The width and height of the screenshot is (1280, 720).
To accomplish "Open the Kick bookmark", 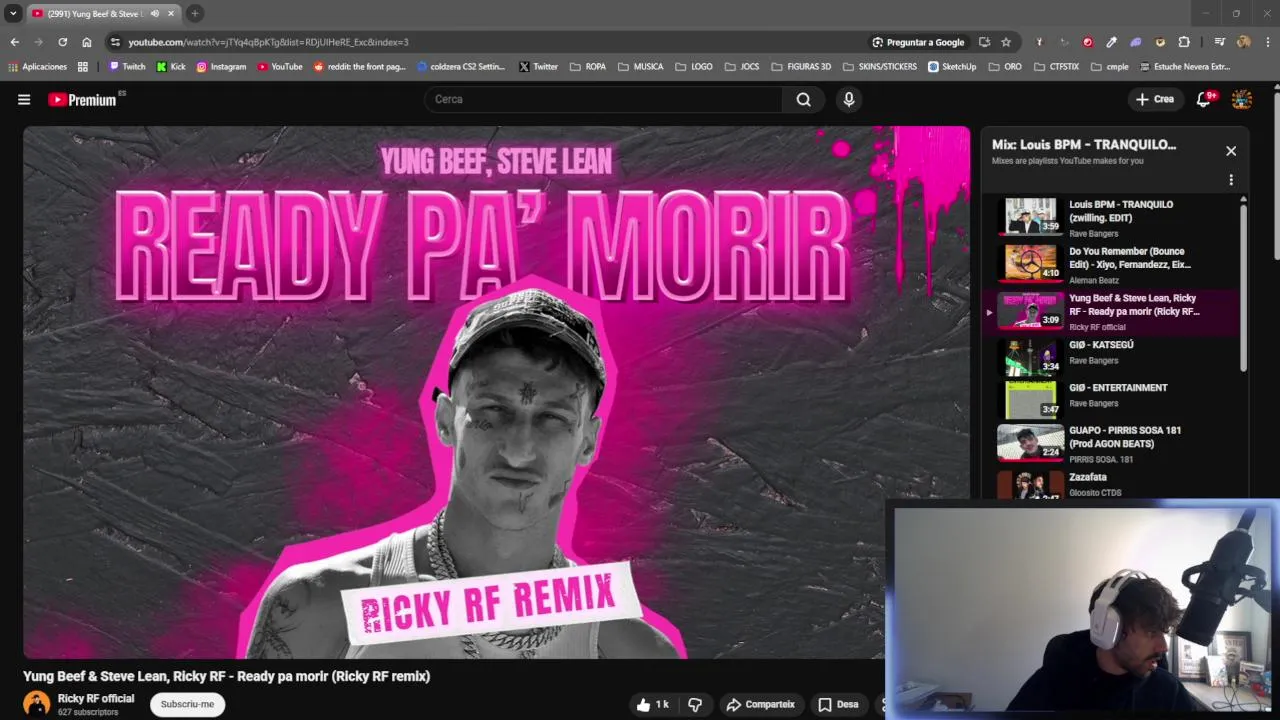I will point(171,67).
